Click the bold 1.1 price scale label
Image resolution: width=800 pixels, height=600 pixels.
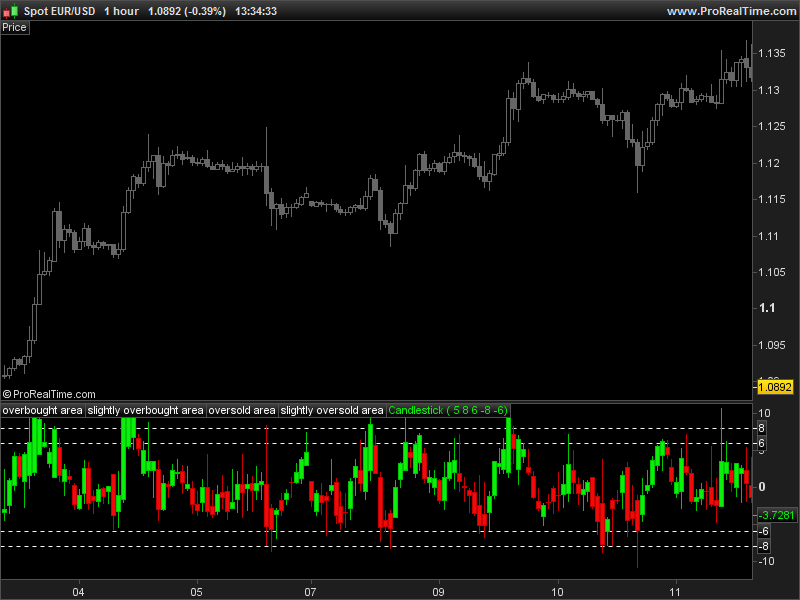767,308
